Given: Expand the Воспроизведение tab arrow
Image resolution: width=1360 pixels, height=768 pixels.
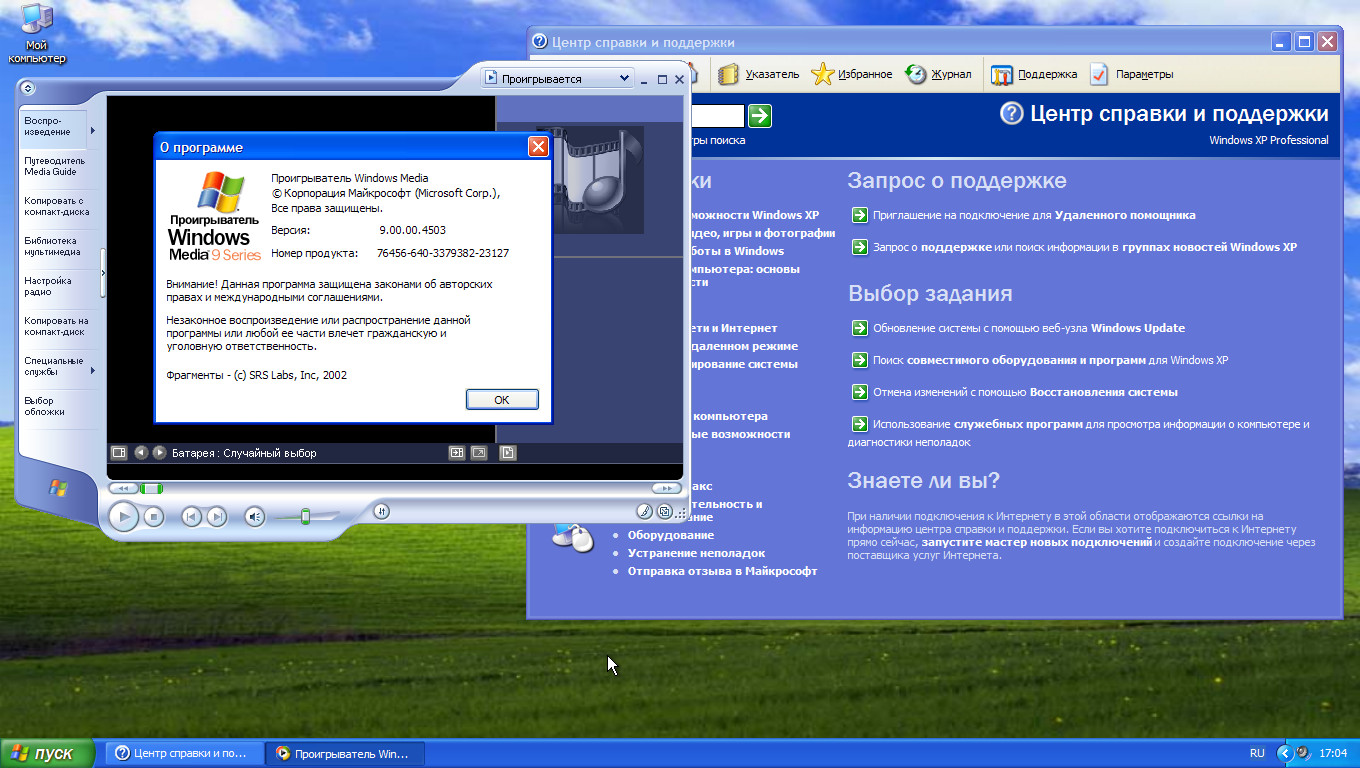Looking at the screenshot, I should tap(93, 130).
